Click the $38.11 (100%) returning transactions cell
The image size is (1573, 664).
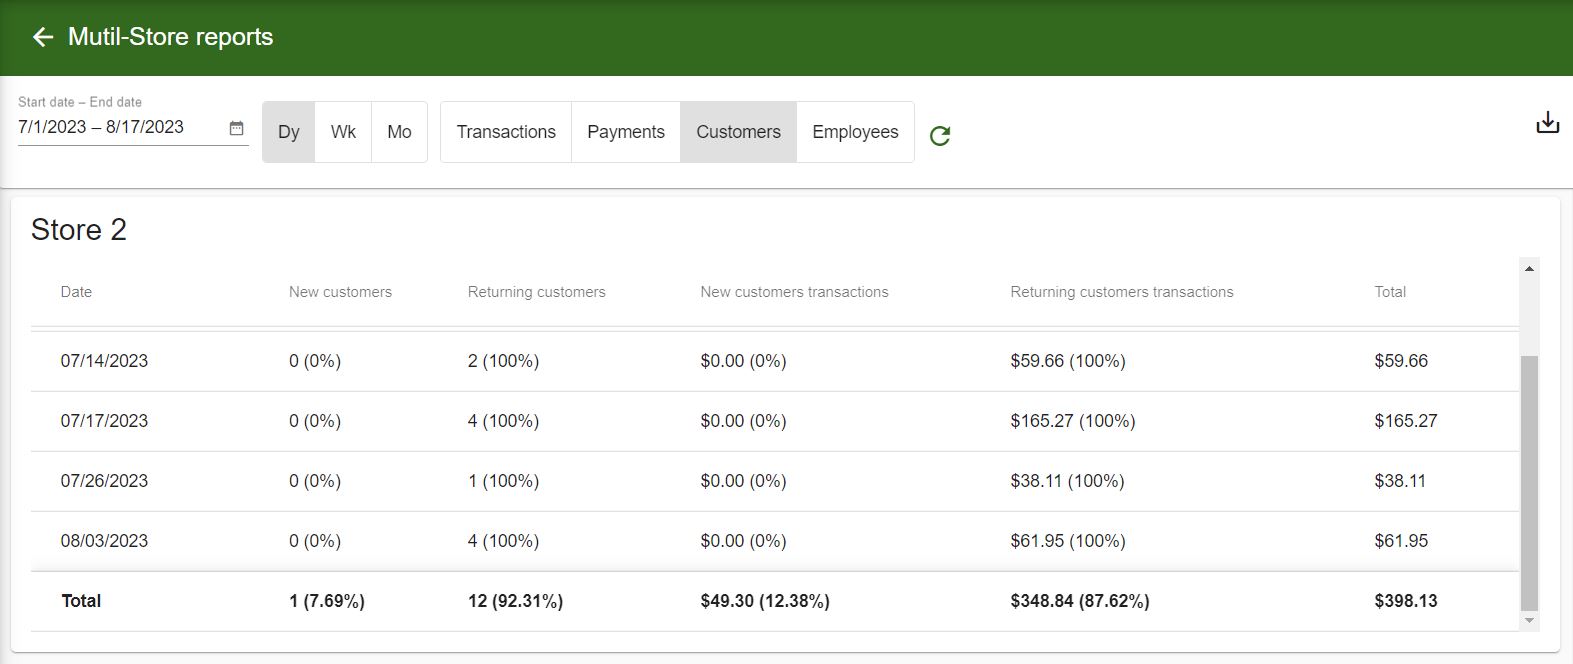tap(1067, 481)
